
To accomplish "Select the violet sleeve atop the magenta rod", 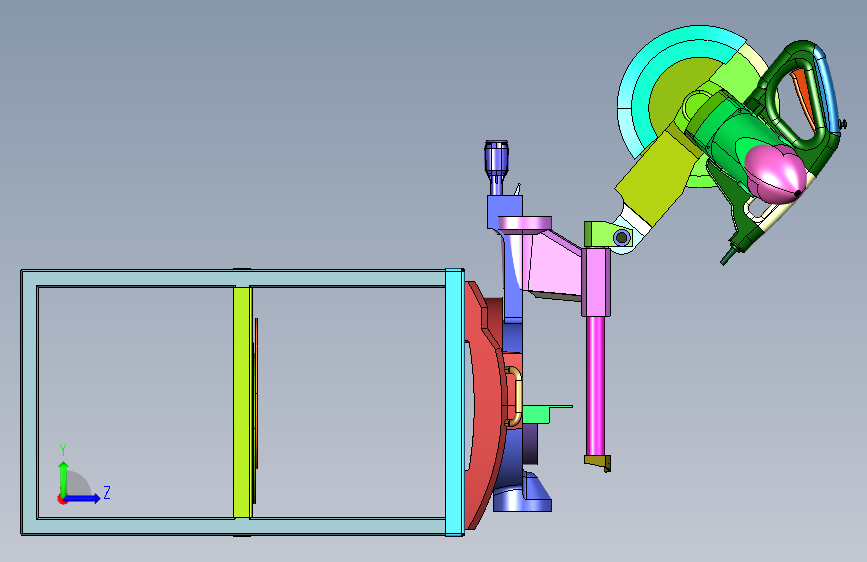I will tap(596, 282).
